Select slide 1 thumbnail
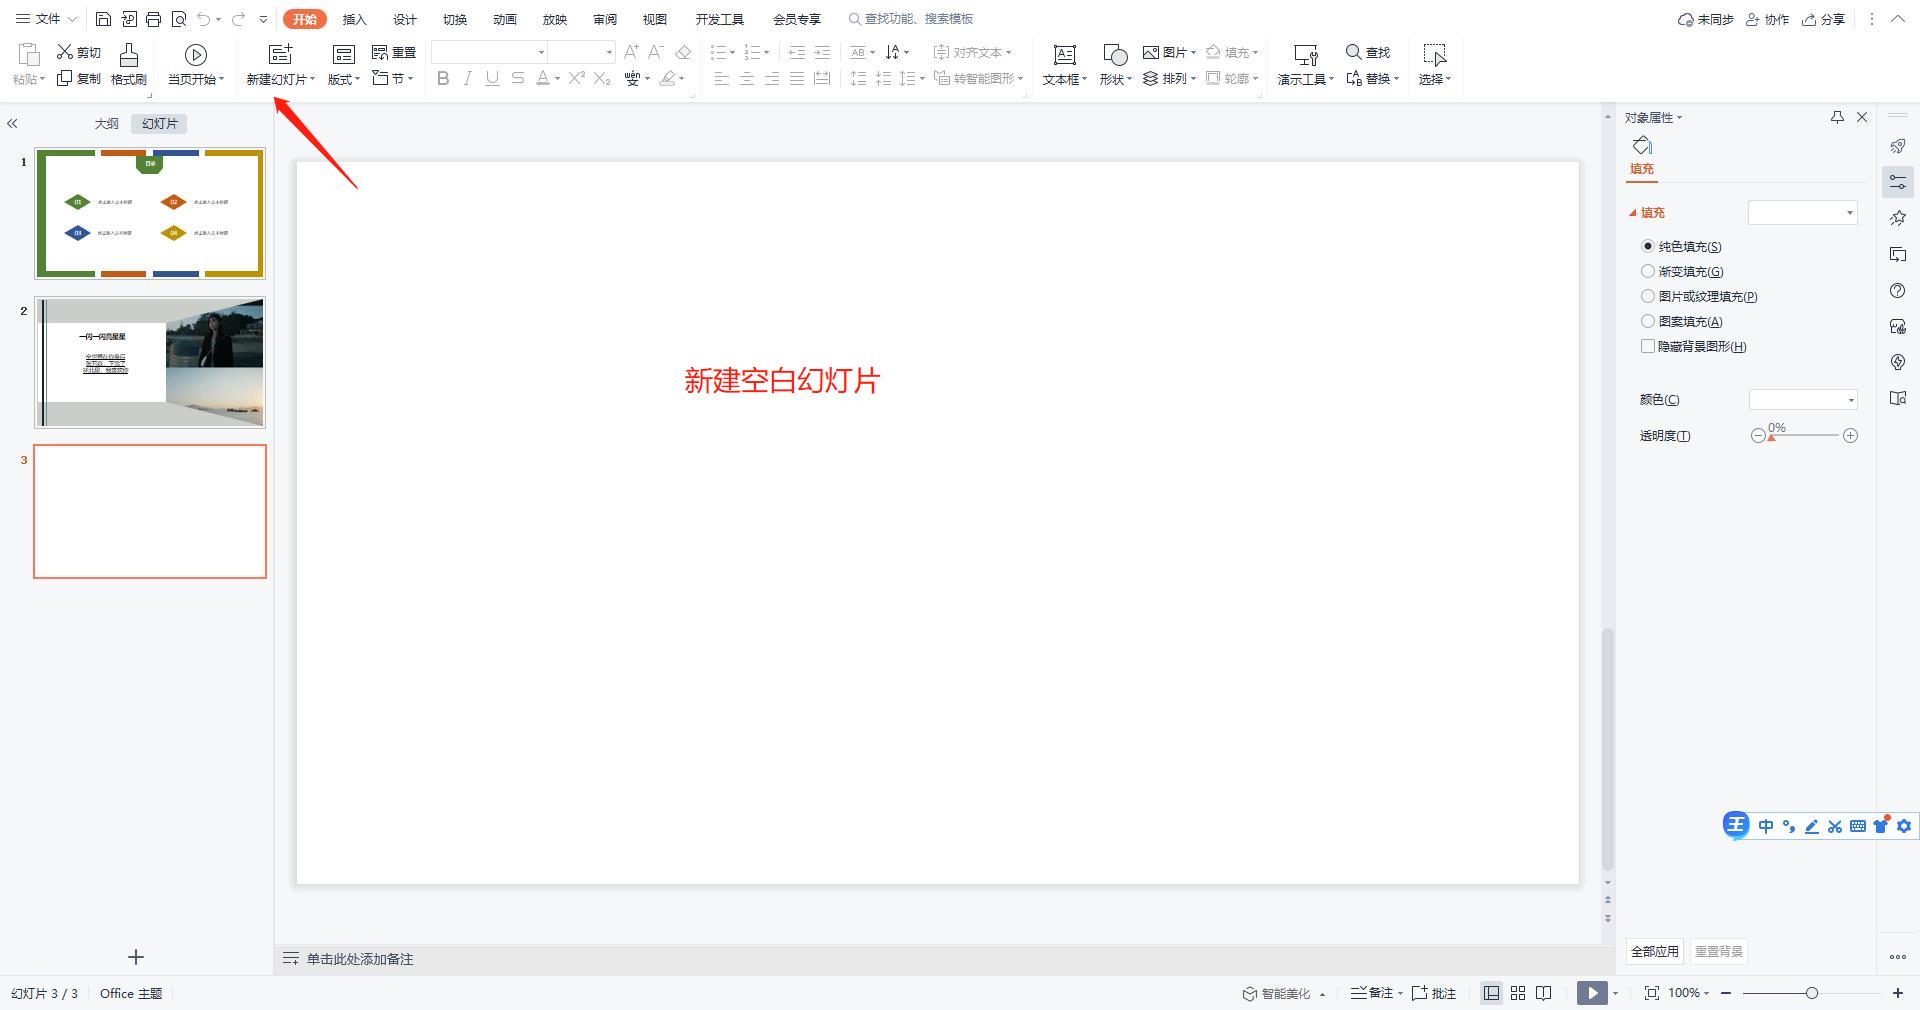 pos(150,213)
